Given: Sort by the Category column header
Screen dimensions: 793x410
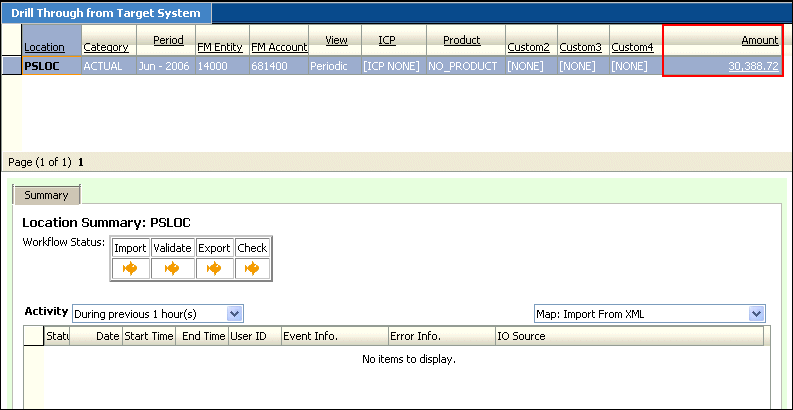Looking at the screenshot, I should pos(106,48).
